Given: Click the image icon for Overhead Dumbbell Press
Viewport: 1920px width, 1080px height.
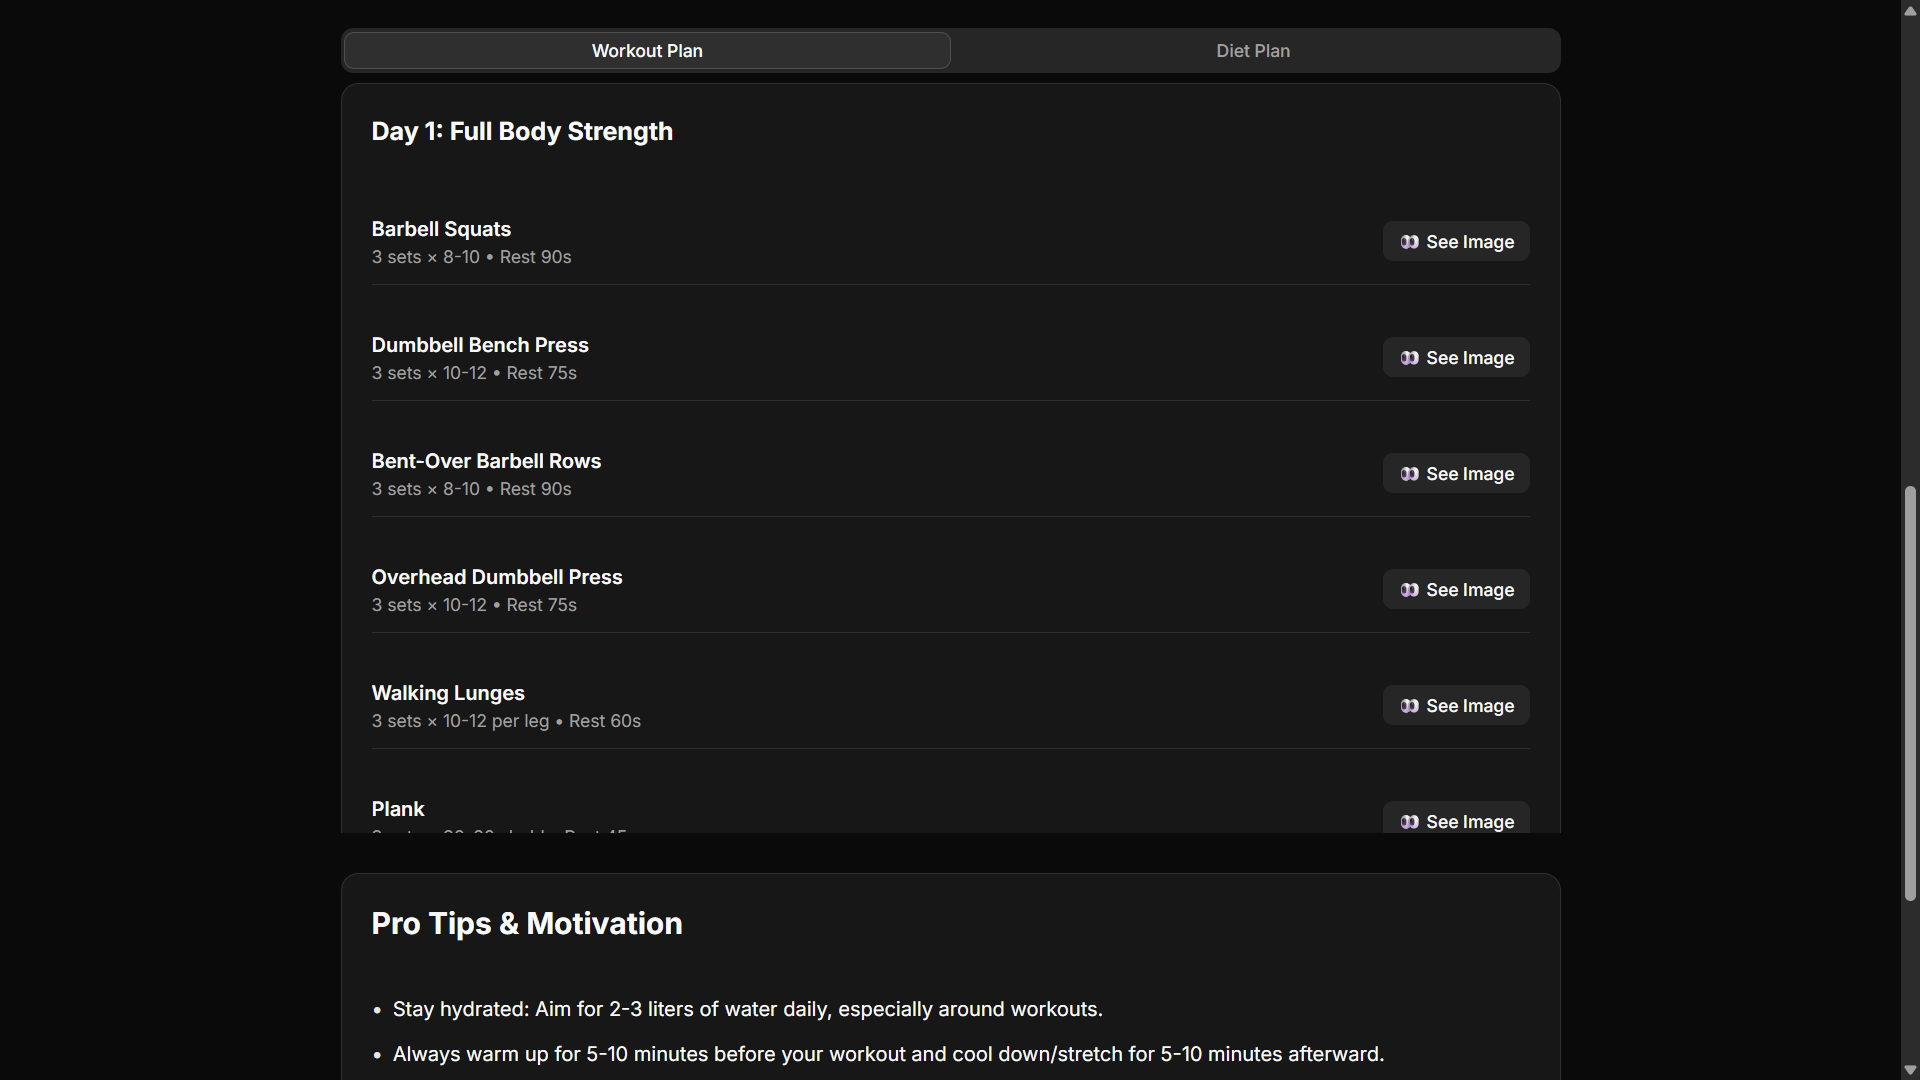Looking at the screenshot, I should coord(1409,590).
